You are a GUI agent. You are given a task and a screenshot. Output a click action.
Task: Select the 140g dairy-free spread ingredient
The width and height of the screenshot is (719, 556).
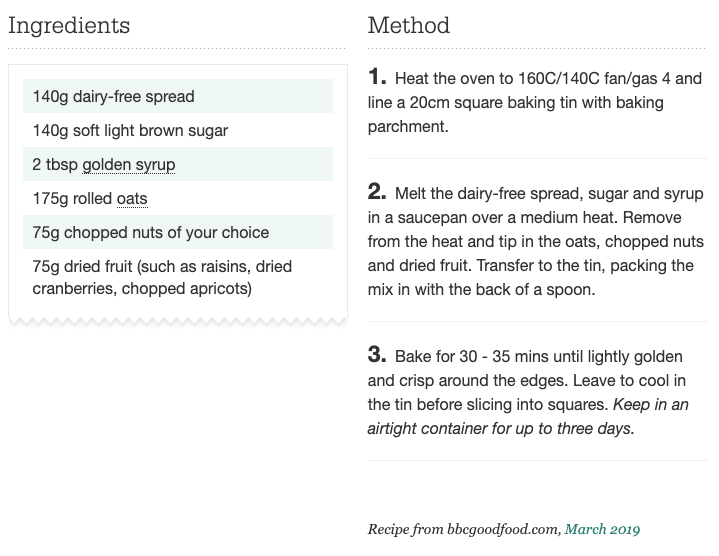[178, 96]
